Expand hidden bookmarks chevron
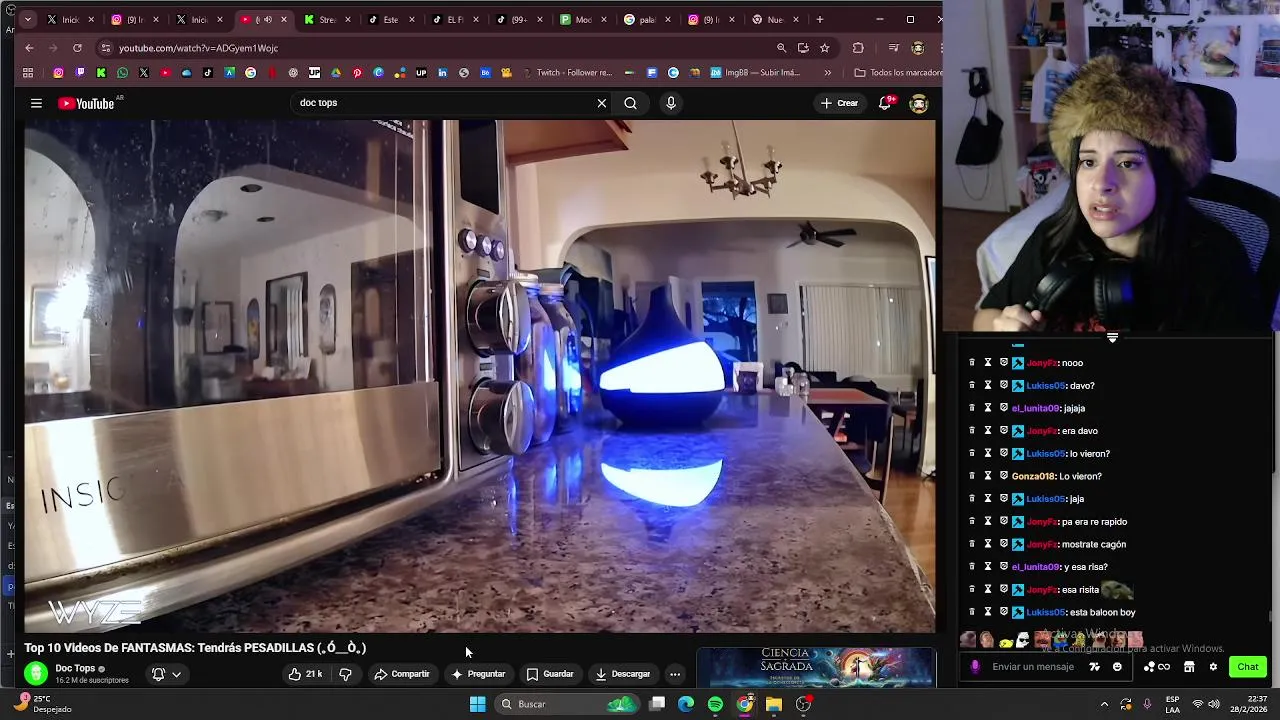1280x720 pixels. [827, 72]
